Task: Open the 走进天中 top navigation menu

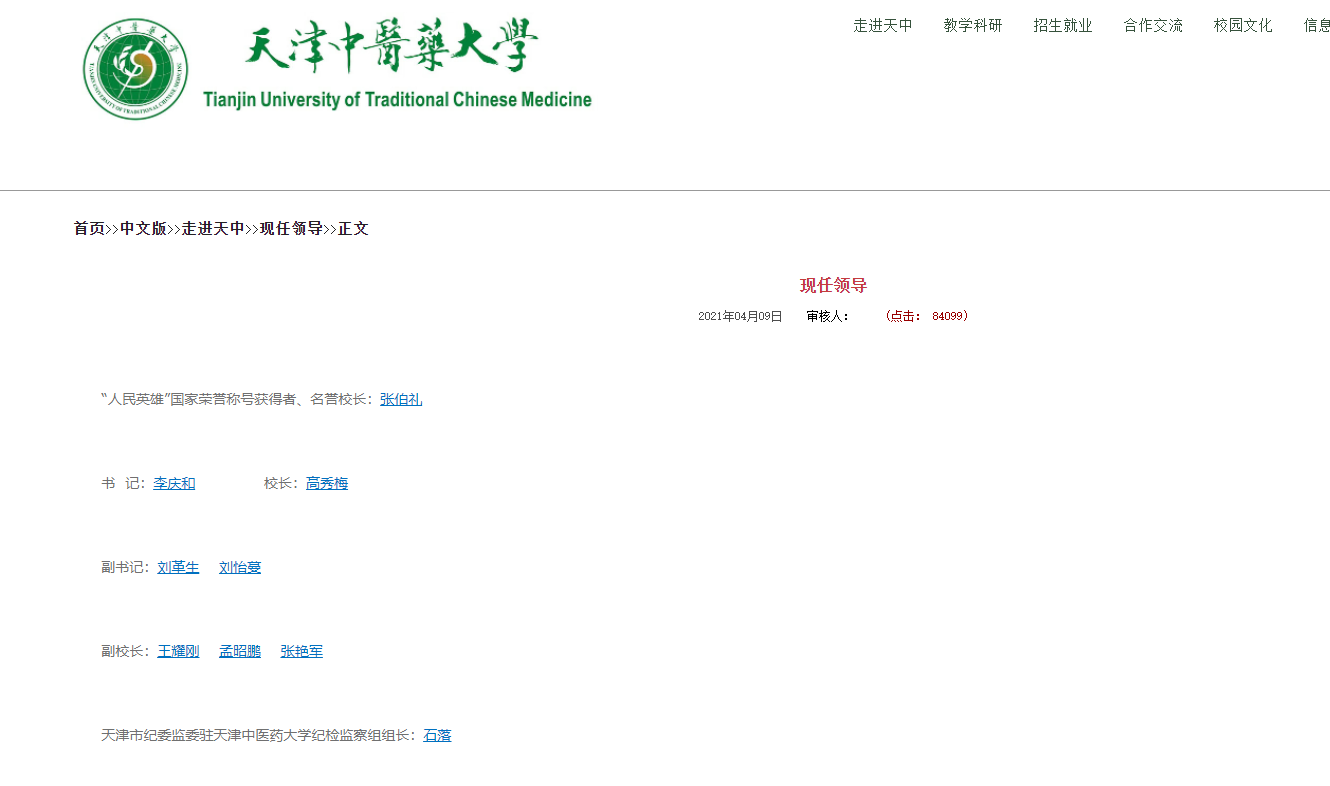Action: 882,26
